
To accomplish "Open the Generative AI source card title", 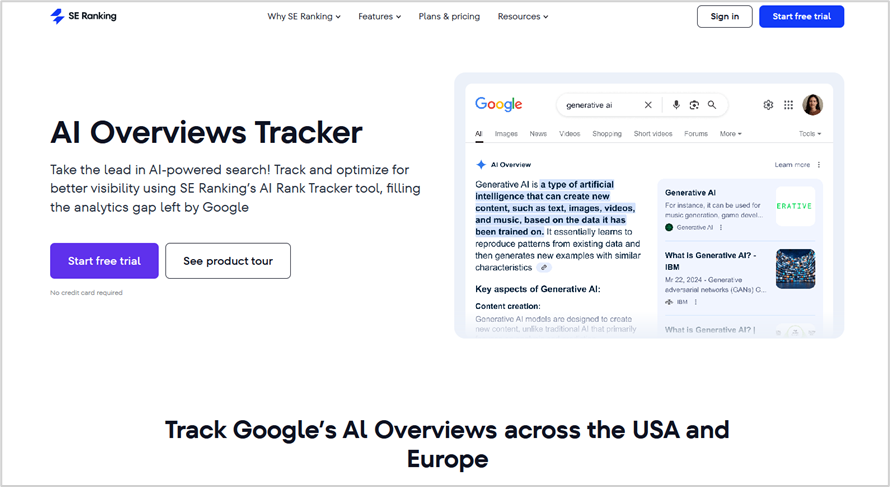I will (x=690, y=193).
